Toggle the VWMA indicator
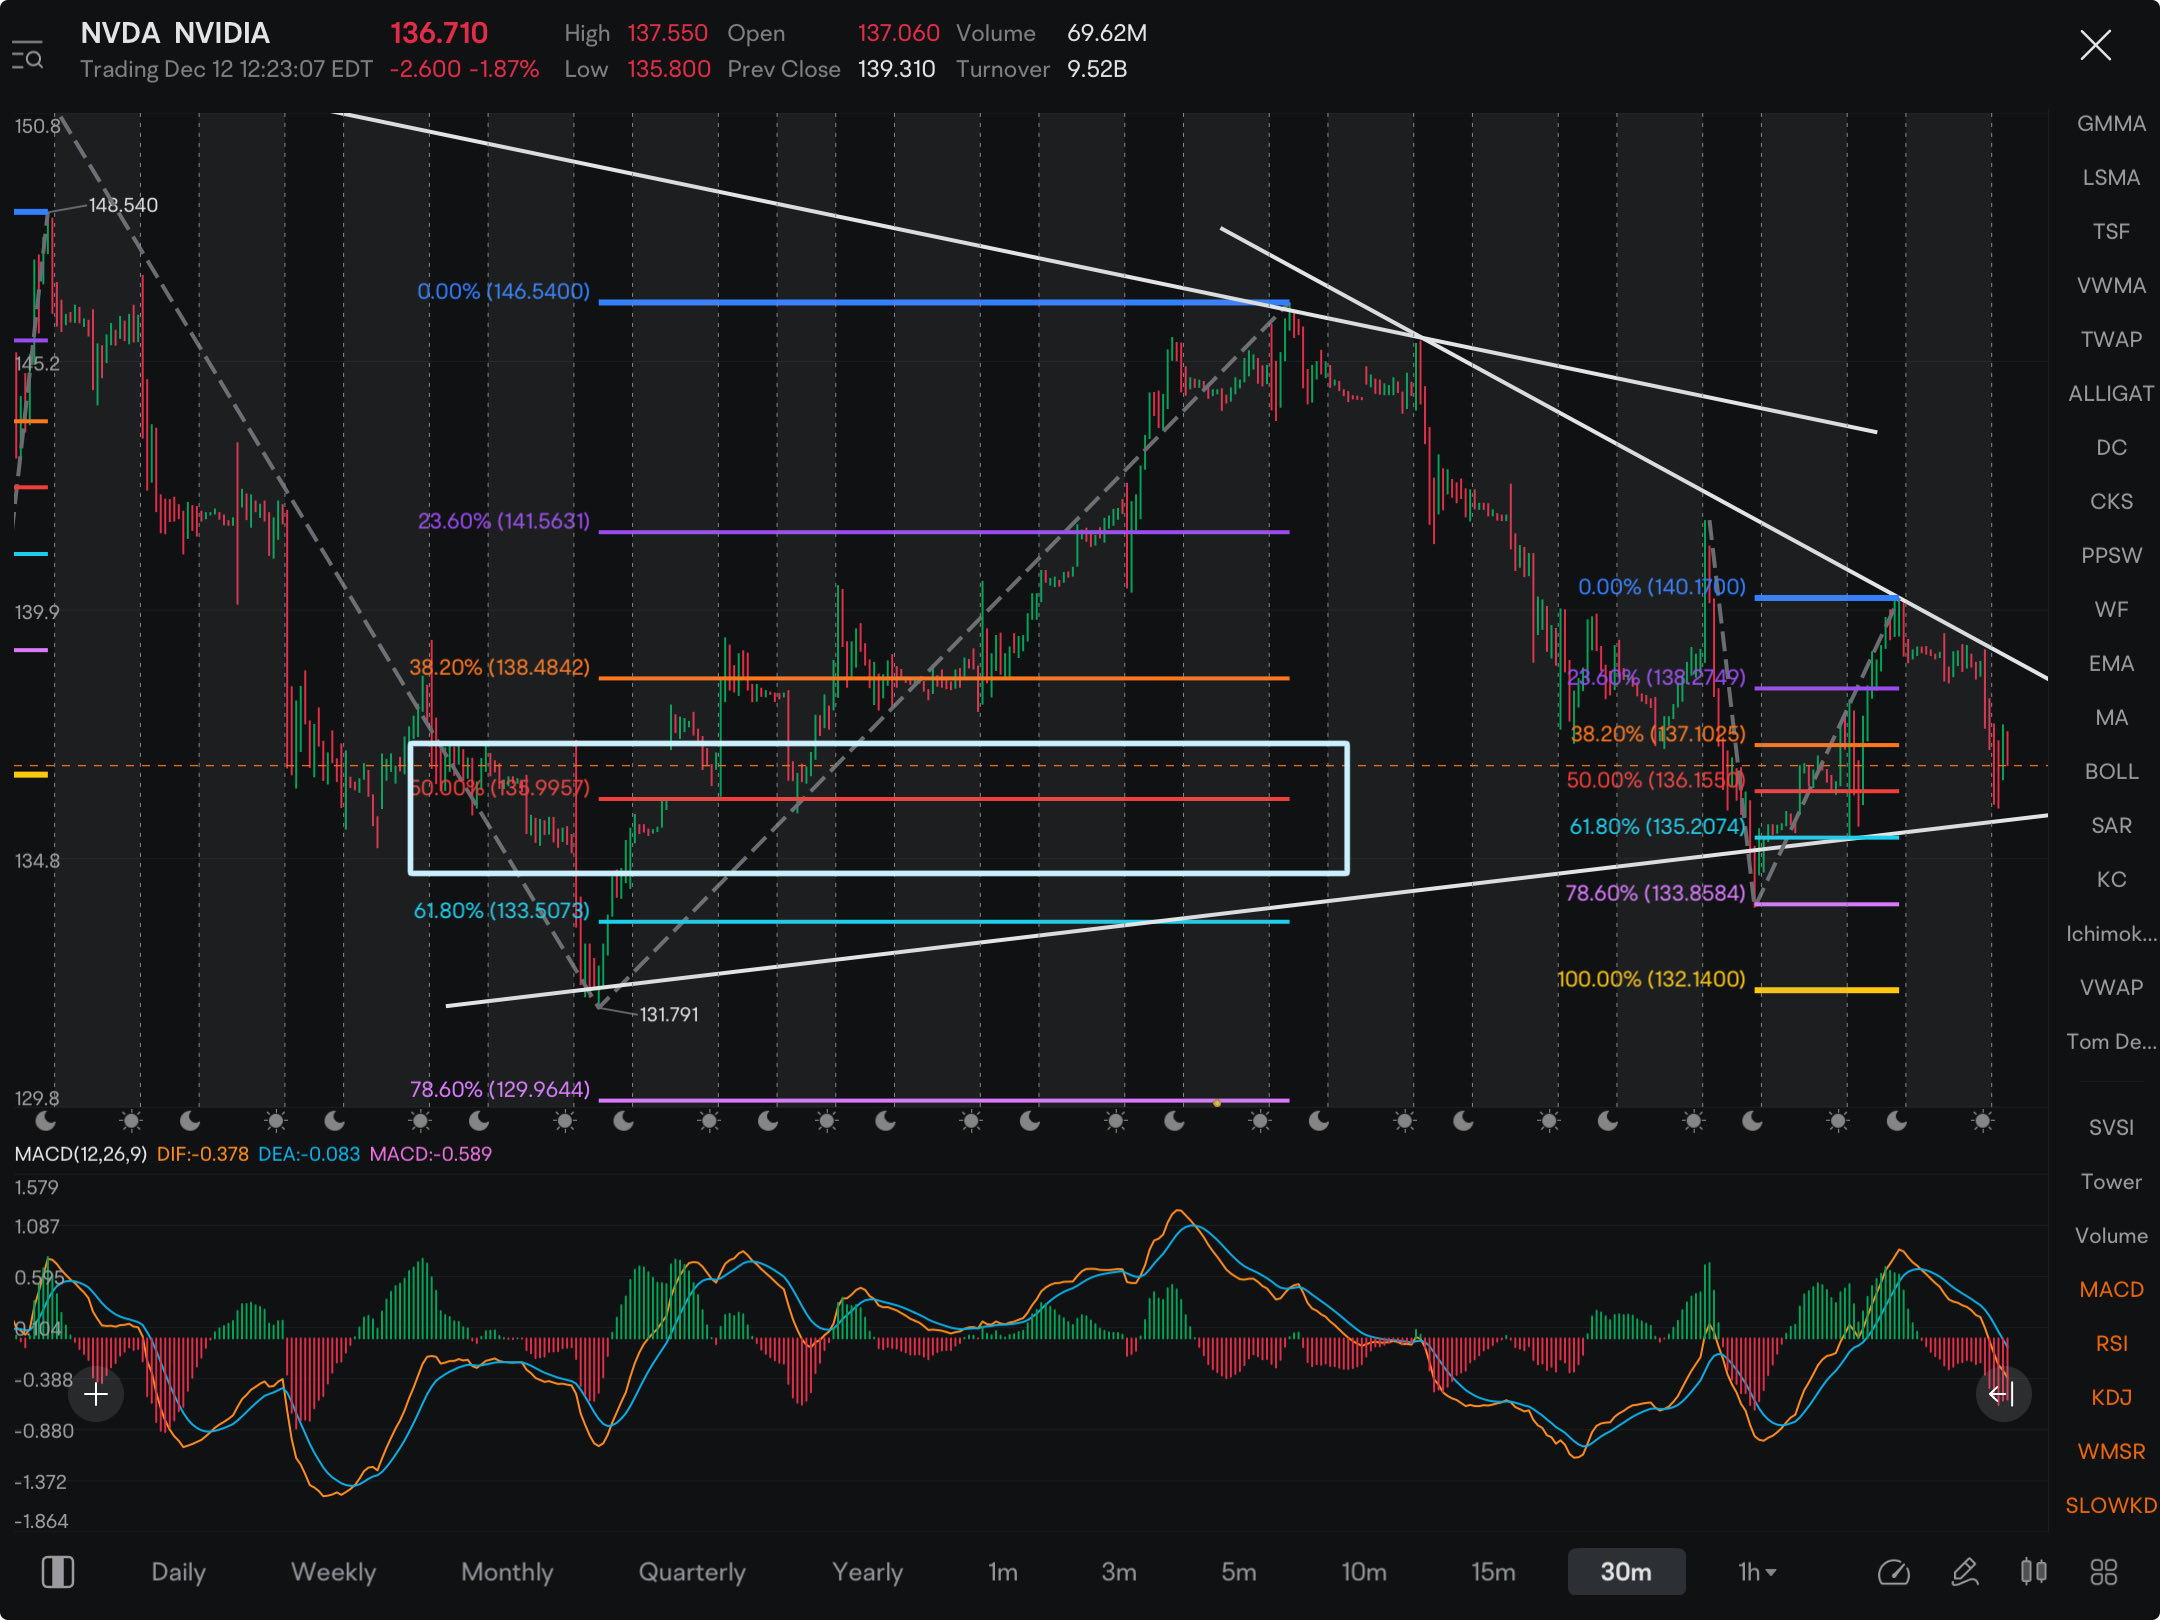This screenshot has height=1620, width=2160. [x=2111, y=286]
